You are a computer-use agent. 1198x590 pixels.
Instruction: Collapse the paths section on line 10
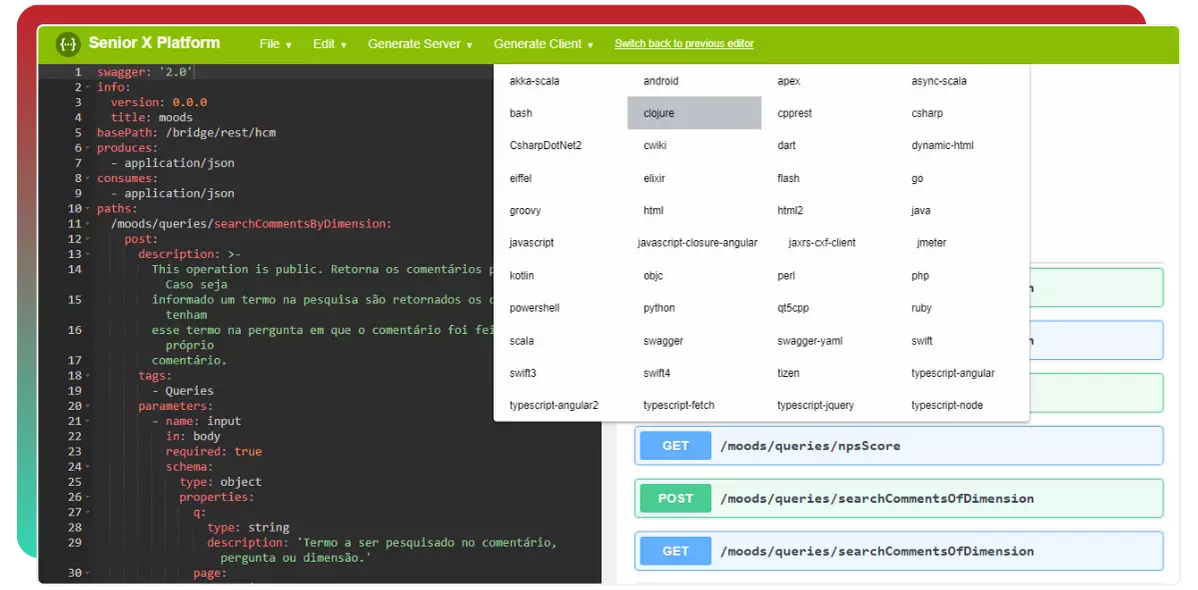(x=88, y=209)
